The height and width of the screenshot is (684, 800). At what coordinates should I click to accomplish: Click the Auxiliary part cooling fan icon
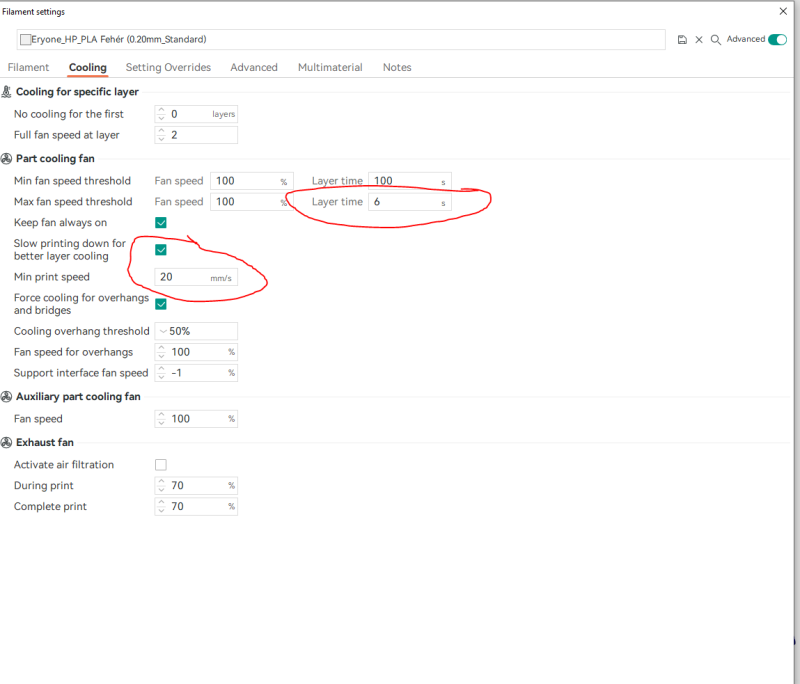pos(6,396)
